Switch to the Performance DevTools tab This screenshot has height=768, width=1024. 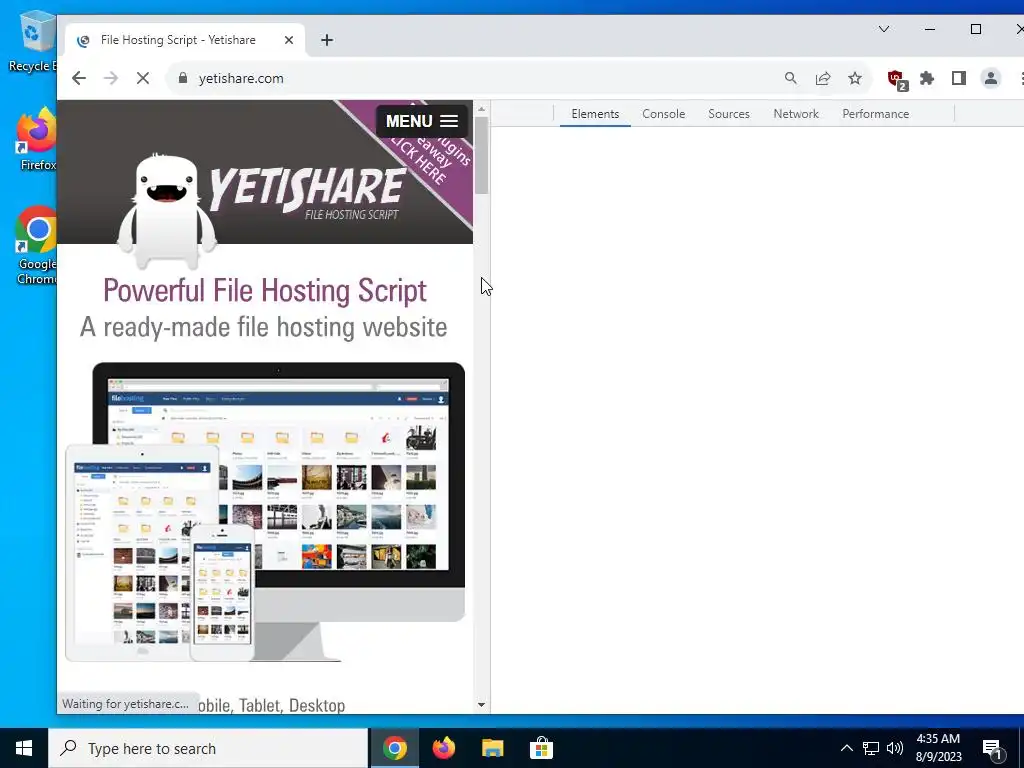[875, 114]
